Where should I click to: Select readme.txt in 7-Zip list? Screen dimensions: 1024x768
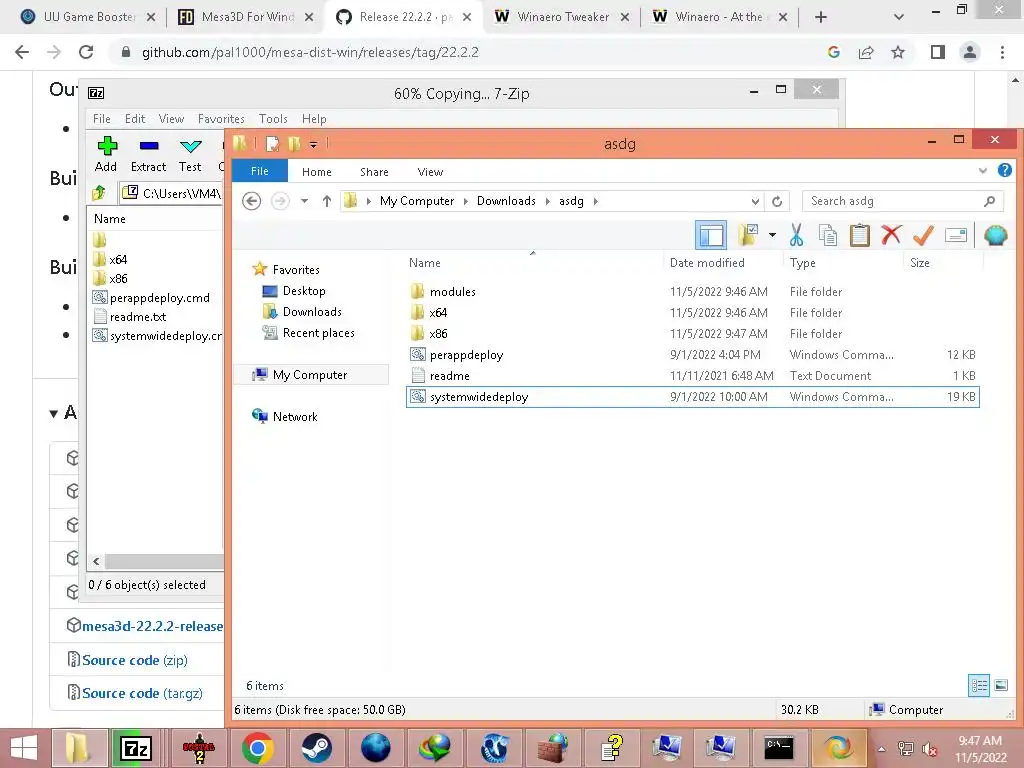(138, 317)
